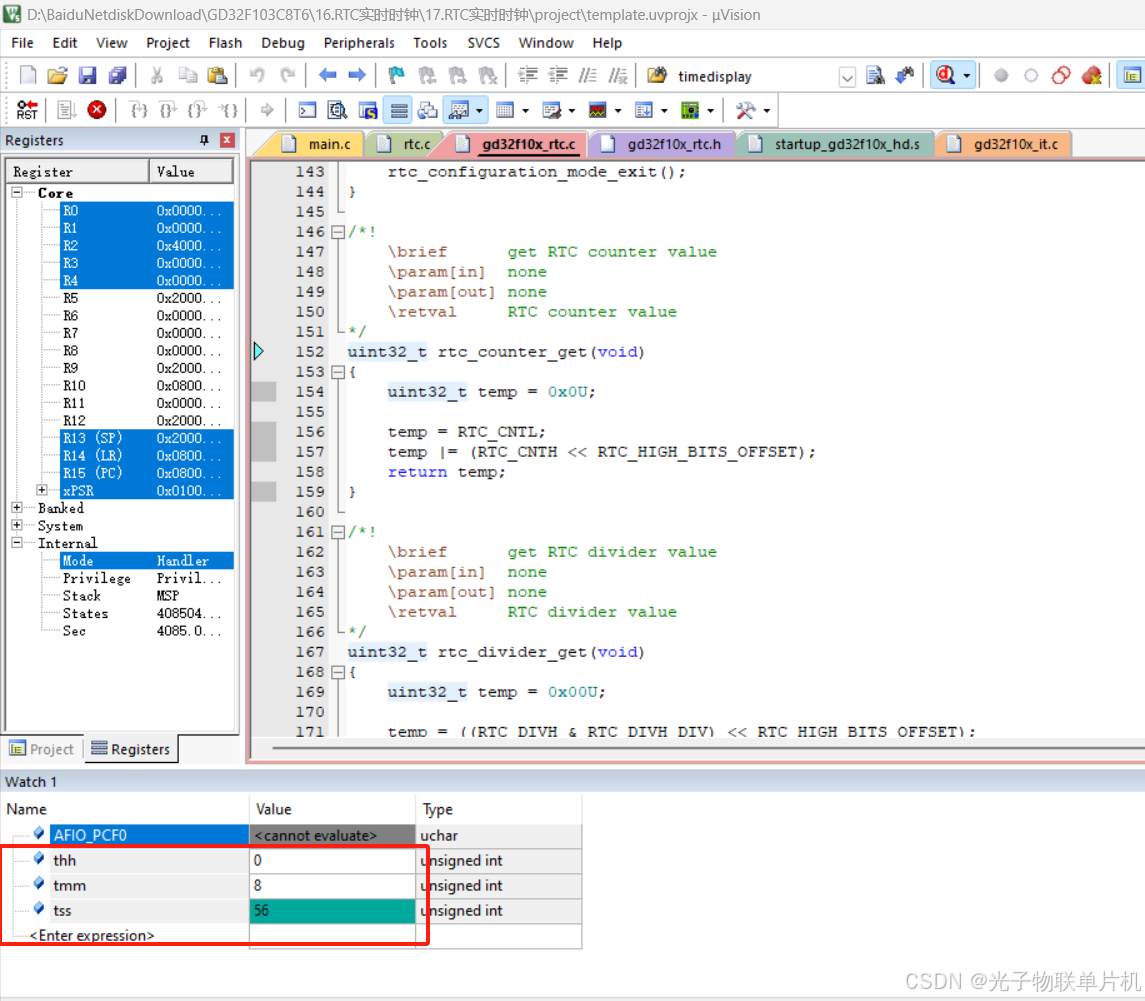This screenshot has height=1001, width=1145.
Task: Toggle the Watch windows icon
Action: pos(459,110)
